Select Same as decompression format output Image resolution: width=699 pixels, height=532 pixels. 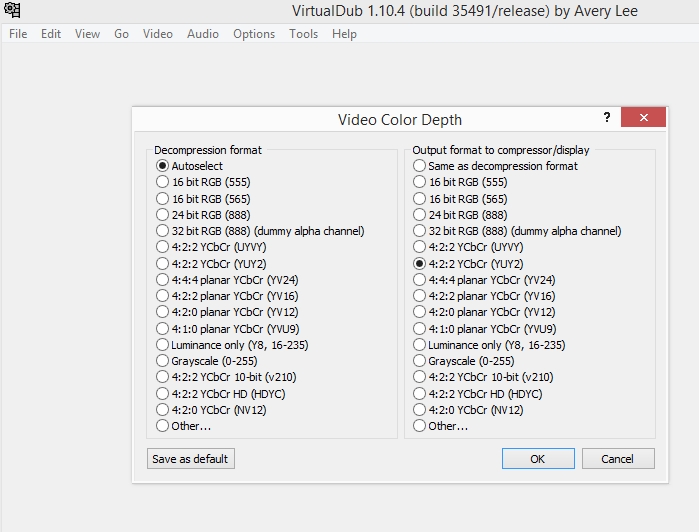(x=421, y=166)
